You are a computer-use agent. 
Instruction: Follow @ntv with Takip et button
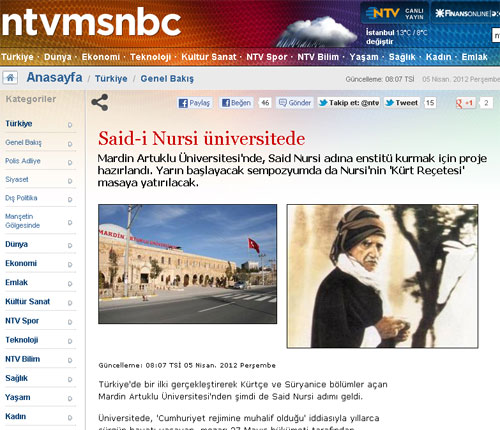point(349,103)
